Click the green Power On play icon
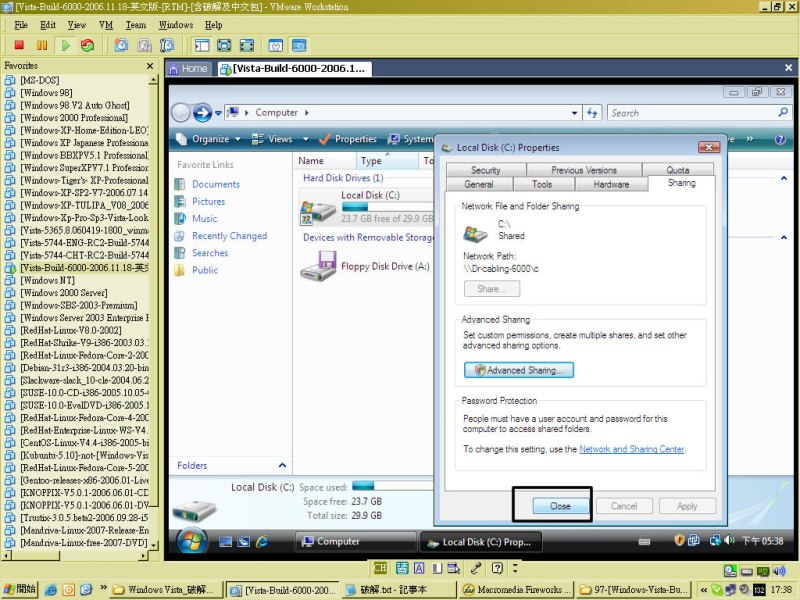 point(65,45)
